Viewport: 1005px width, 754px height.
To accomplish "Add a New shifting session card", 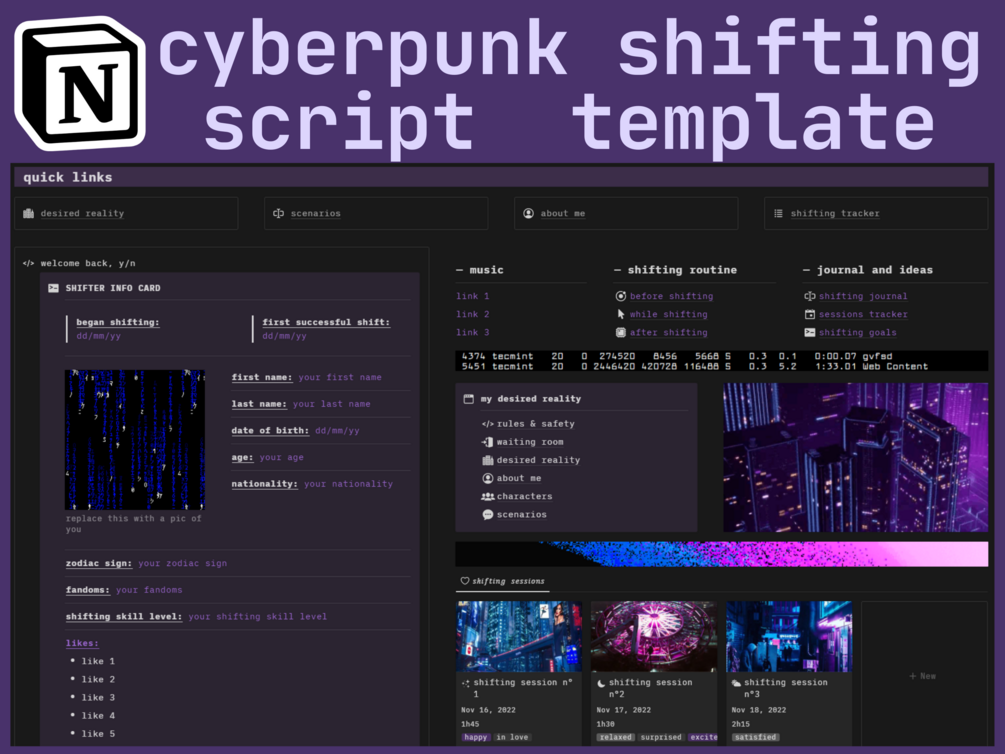I will point(923,676).
